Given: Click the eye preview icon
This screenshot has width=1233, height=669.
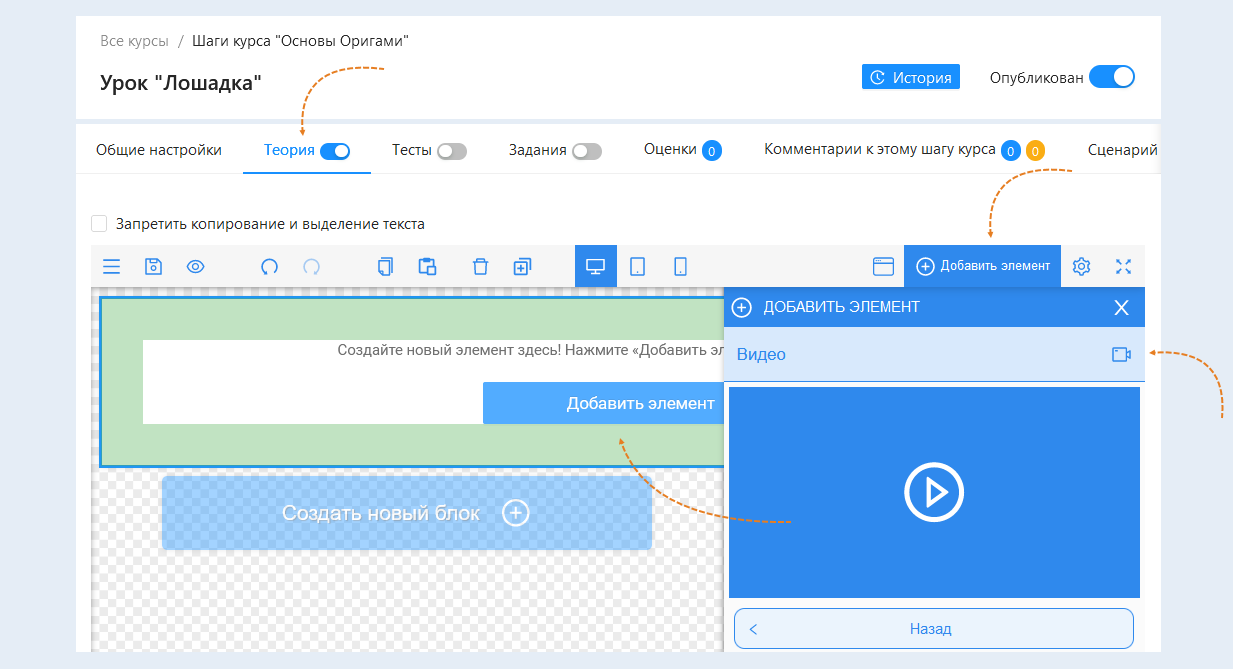Looking at the screenshot, I should (195, 266).
